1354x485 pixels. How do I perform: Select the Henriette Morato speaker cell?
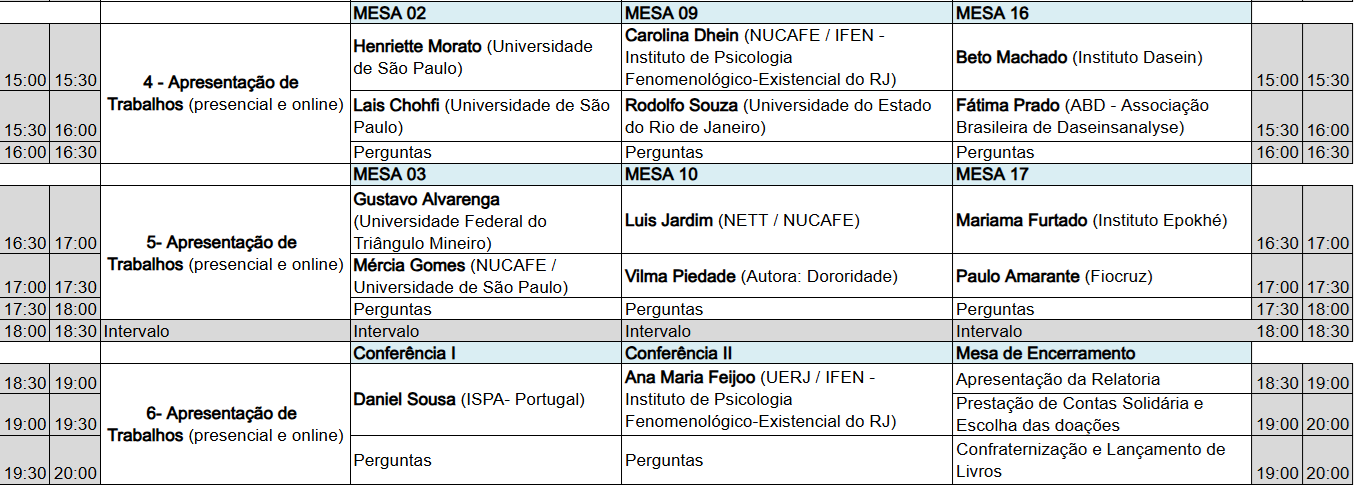coord(485,57)
